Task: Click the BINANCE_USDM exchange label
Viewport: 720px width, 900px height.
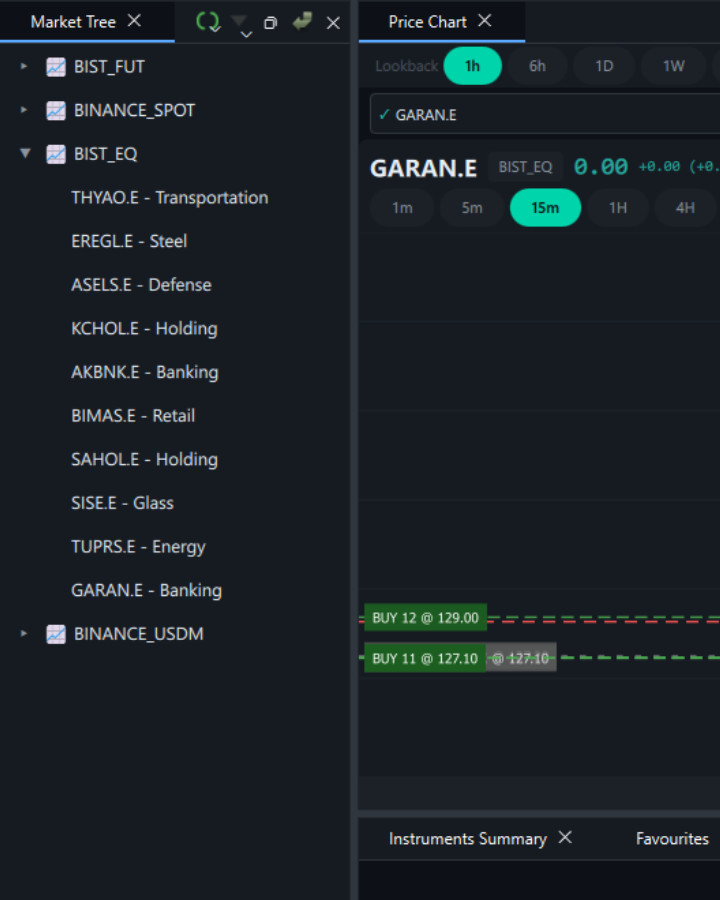Action: 138,634
